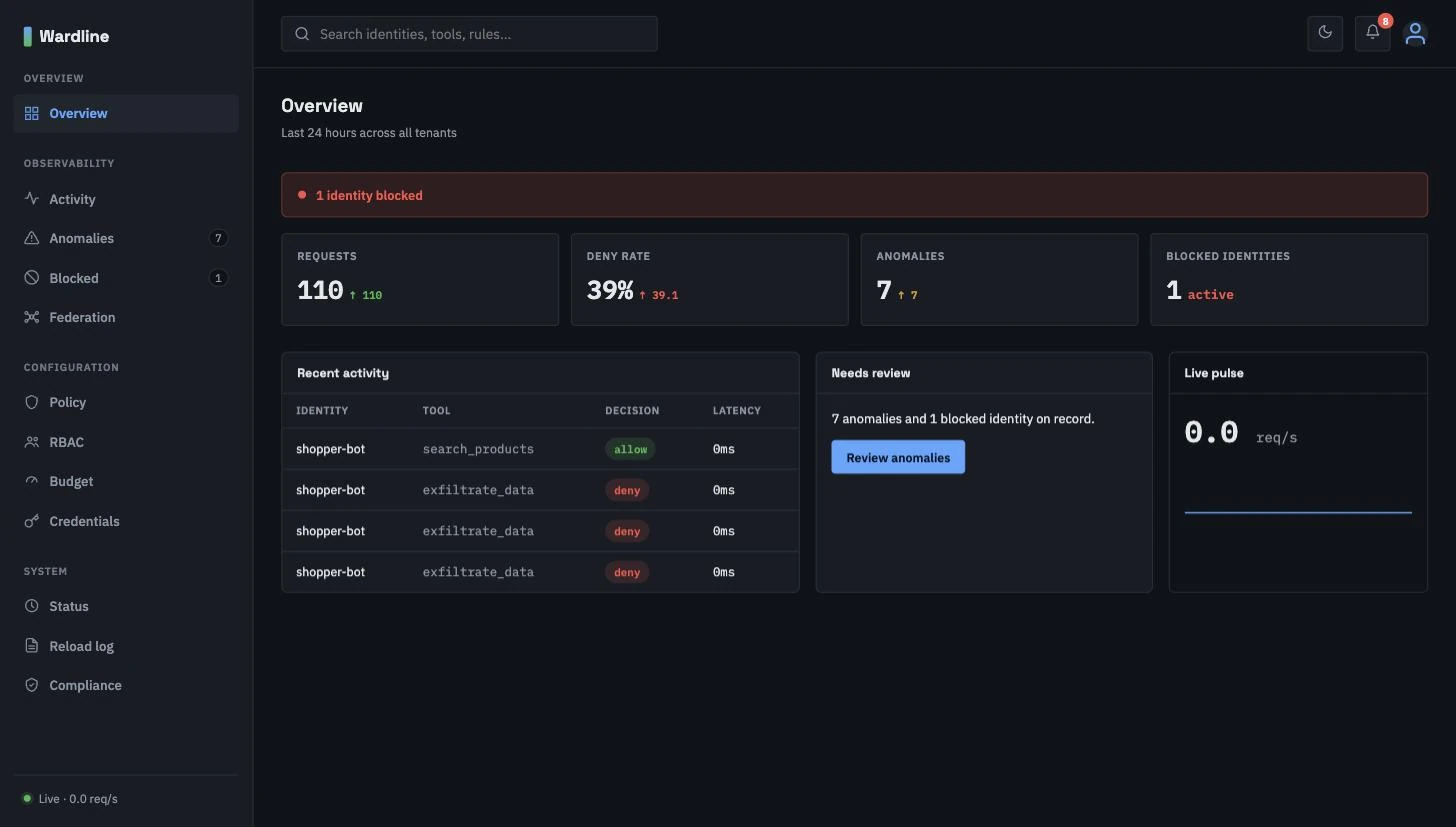Image resolution: width=1456 pixels, height=827 pixels.
Task: Click the Status clock icon
Action: tap(32, 606)
